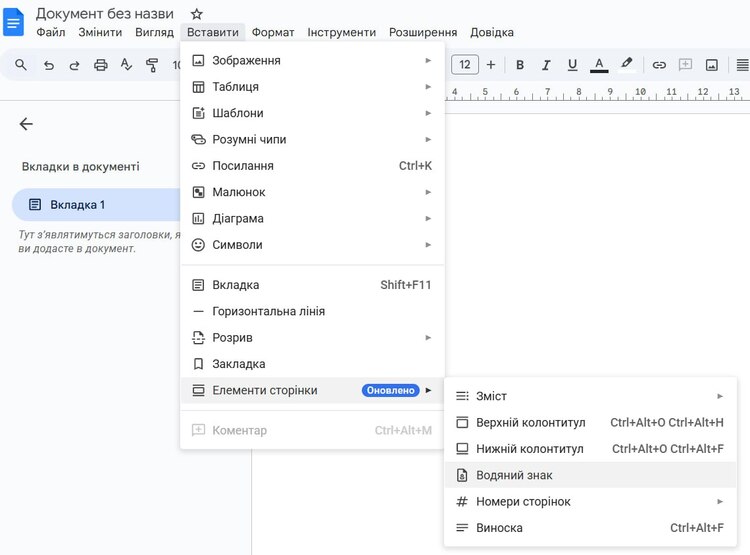Click the star icon to favorite document
Image resolution: width=750 pixels, height=555 pixels.
click(197, 14)
